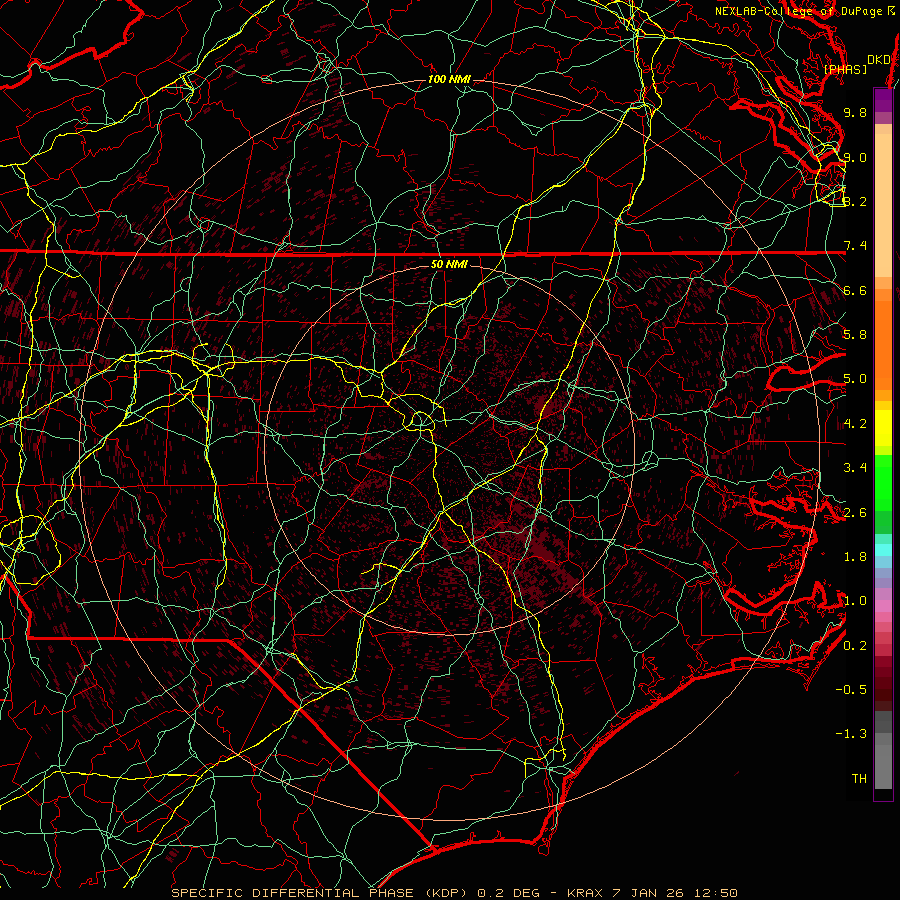Pick the pink band of the color scale
The width and height of the screenshot is (900, 900).
click(x=883, y=606)
